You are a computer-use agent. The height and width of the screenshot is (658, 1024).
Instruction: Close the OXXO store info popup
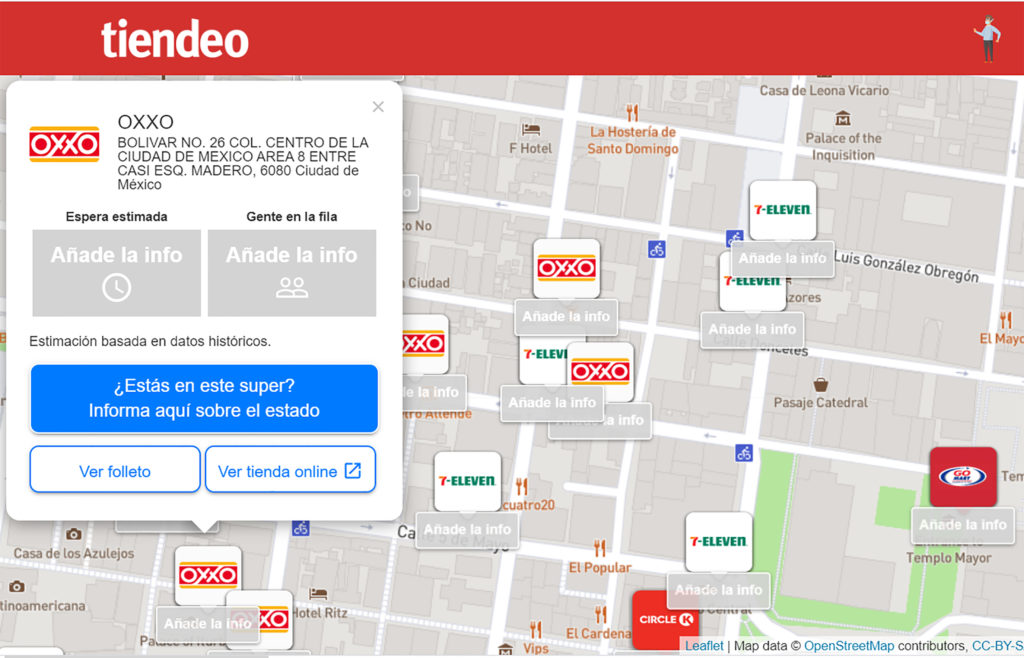(378, 106)
